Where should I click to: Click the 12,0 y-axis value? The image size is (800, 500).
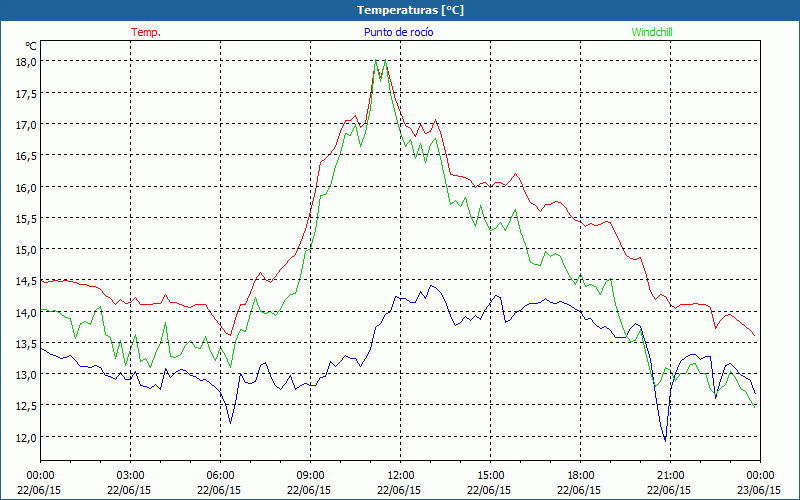tap(27, 437)
